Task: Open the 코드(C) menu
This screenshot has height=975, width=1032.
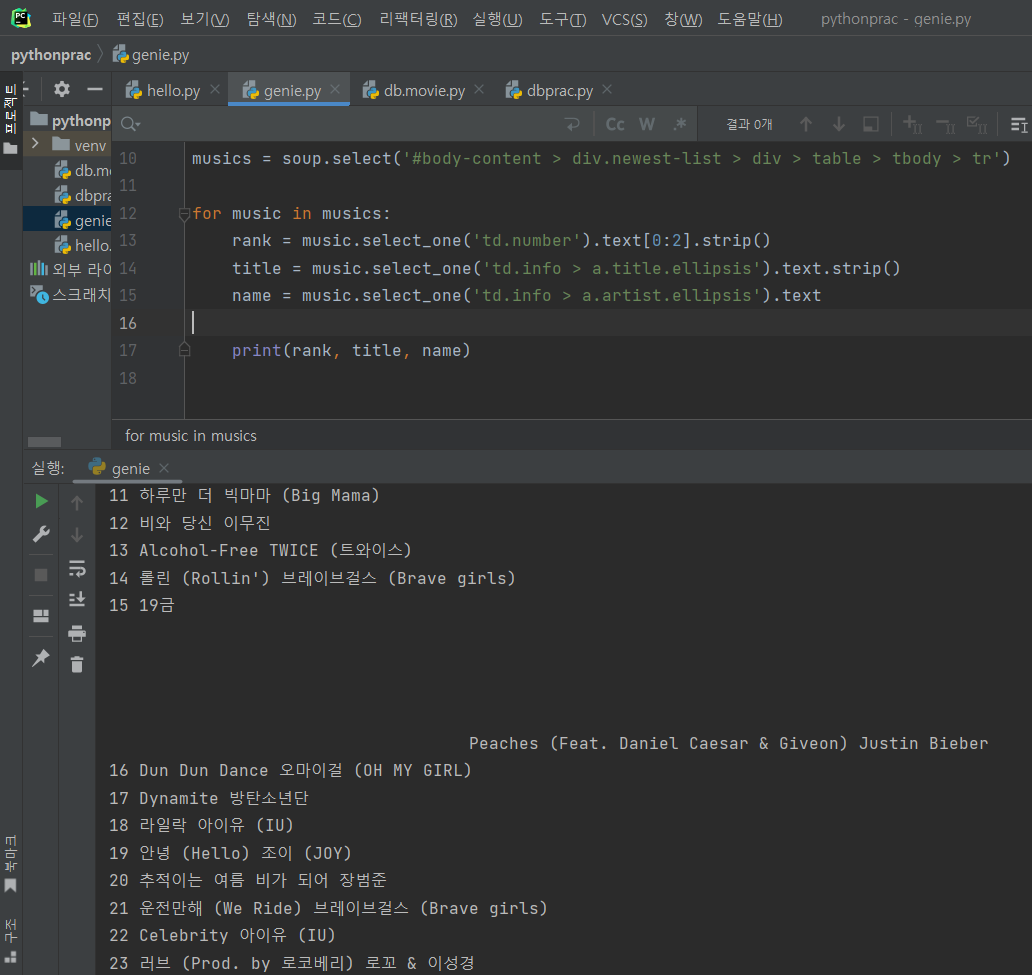Action: (336, 19)
